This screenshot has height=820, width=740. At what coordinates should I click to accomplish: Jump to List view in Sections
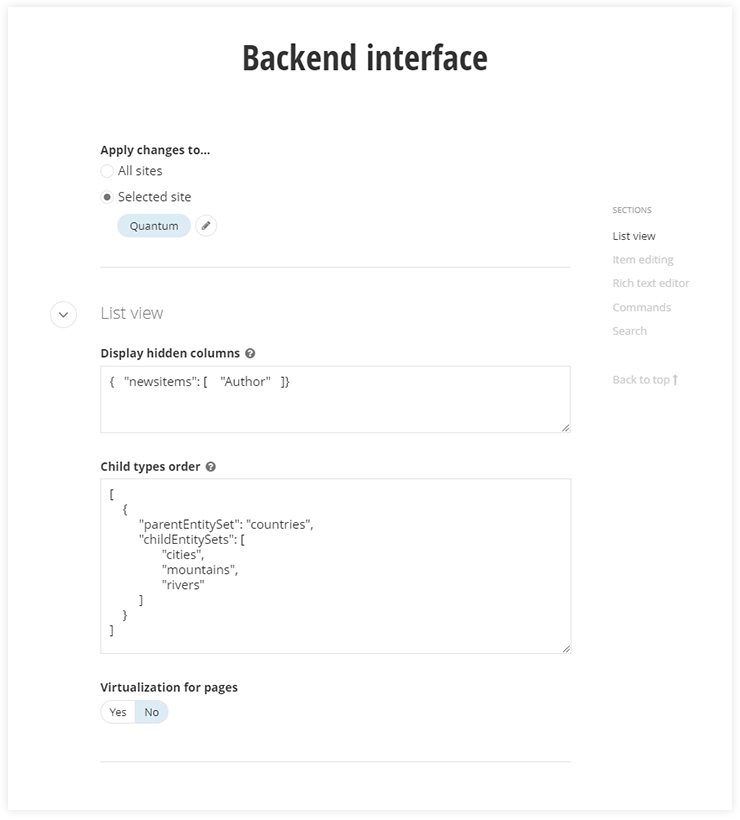click(x=634, y=236)
